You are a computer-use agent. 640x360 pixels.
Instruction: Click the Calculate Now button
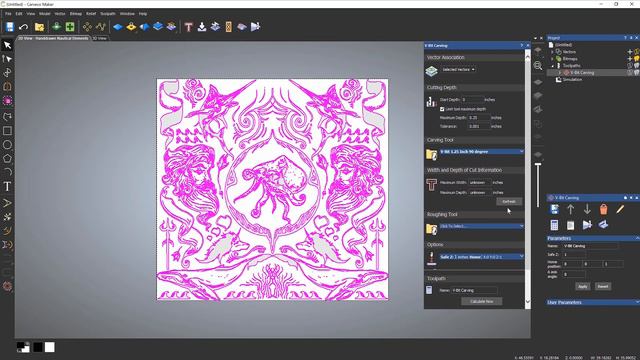click(482, 301)
